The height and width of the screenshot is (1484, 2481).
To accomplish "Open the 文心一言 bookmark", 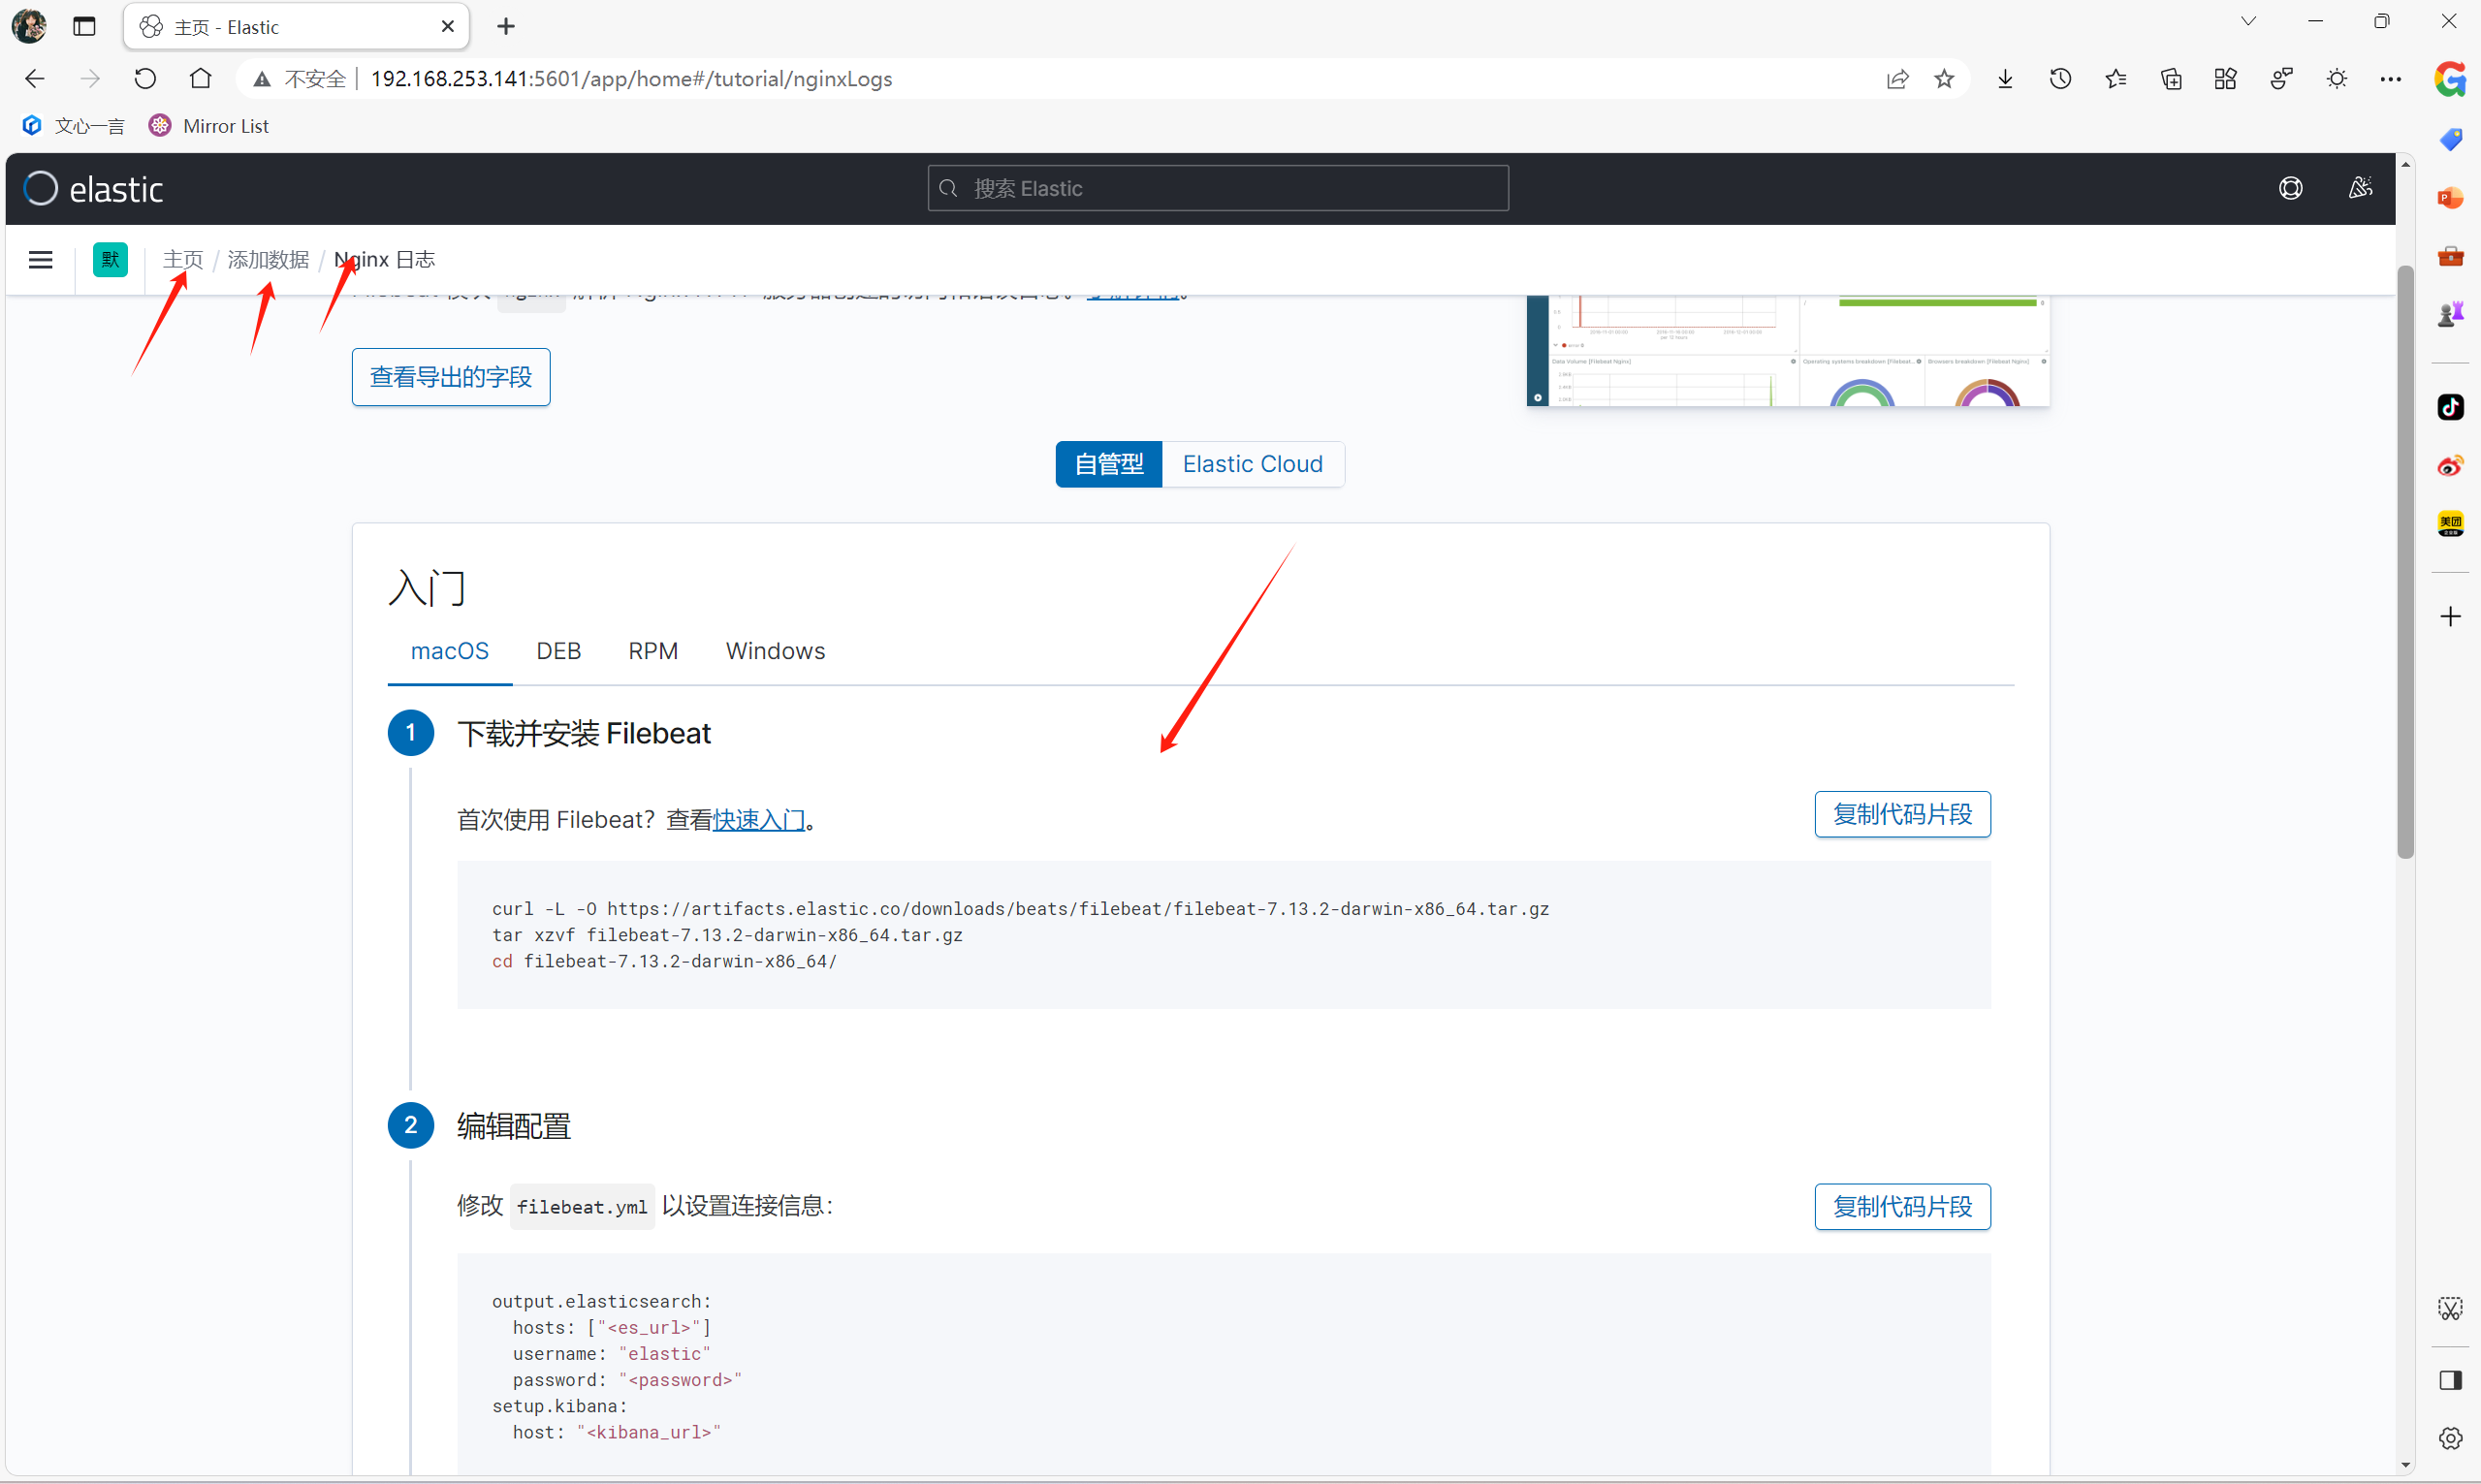I will pos(74,126).
